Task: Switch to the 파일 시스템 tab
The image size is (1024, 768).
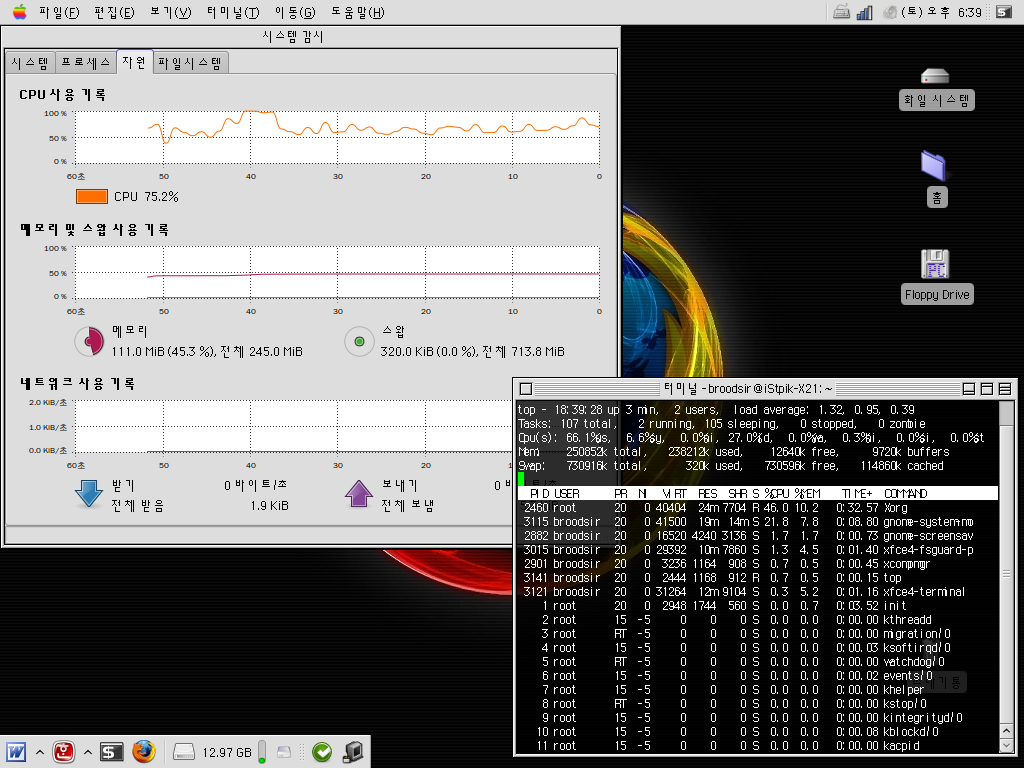Action: click(x=190, y=62)
